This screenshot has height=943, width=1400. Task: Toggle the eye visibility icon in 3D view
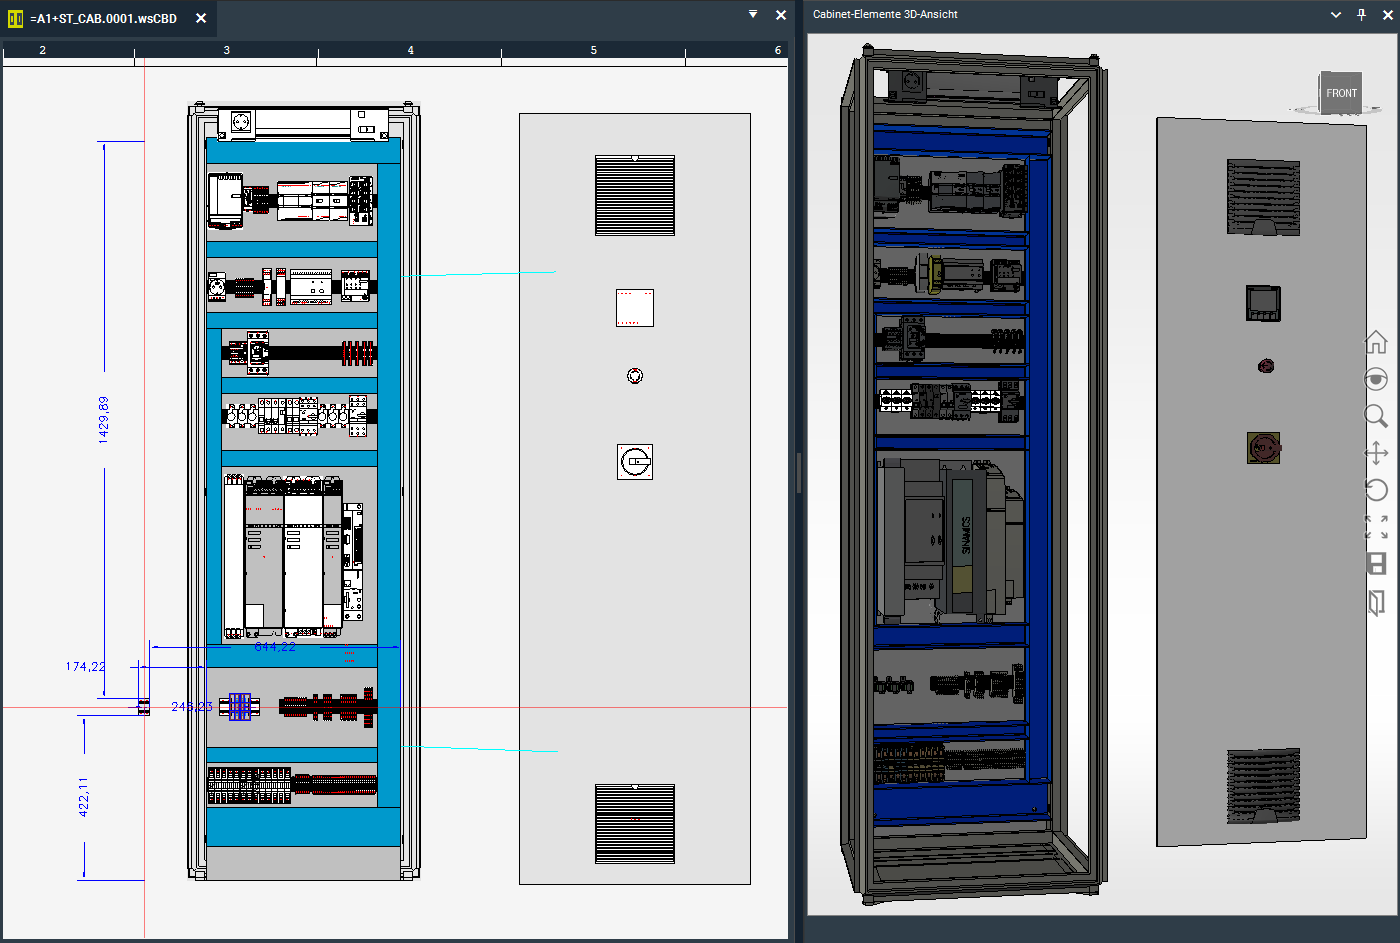coord(1376,379)
